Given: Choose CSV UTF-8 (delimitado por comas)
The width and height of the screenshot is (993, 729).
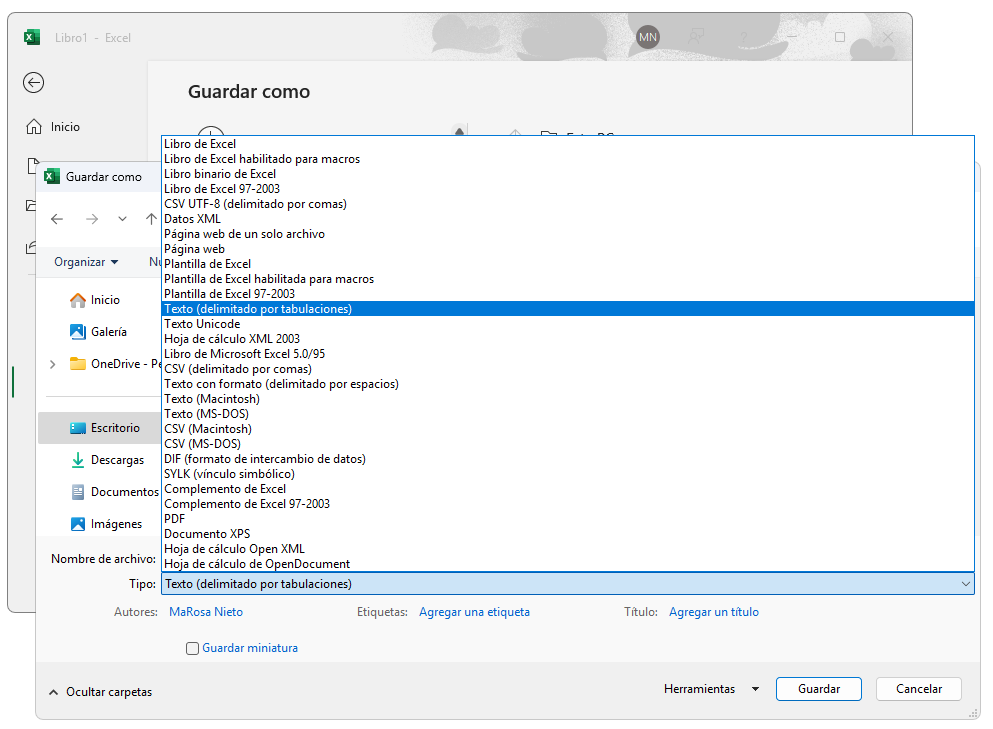Looking at the screenshot, I should pos(567,204).
